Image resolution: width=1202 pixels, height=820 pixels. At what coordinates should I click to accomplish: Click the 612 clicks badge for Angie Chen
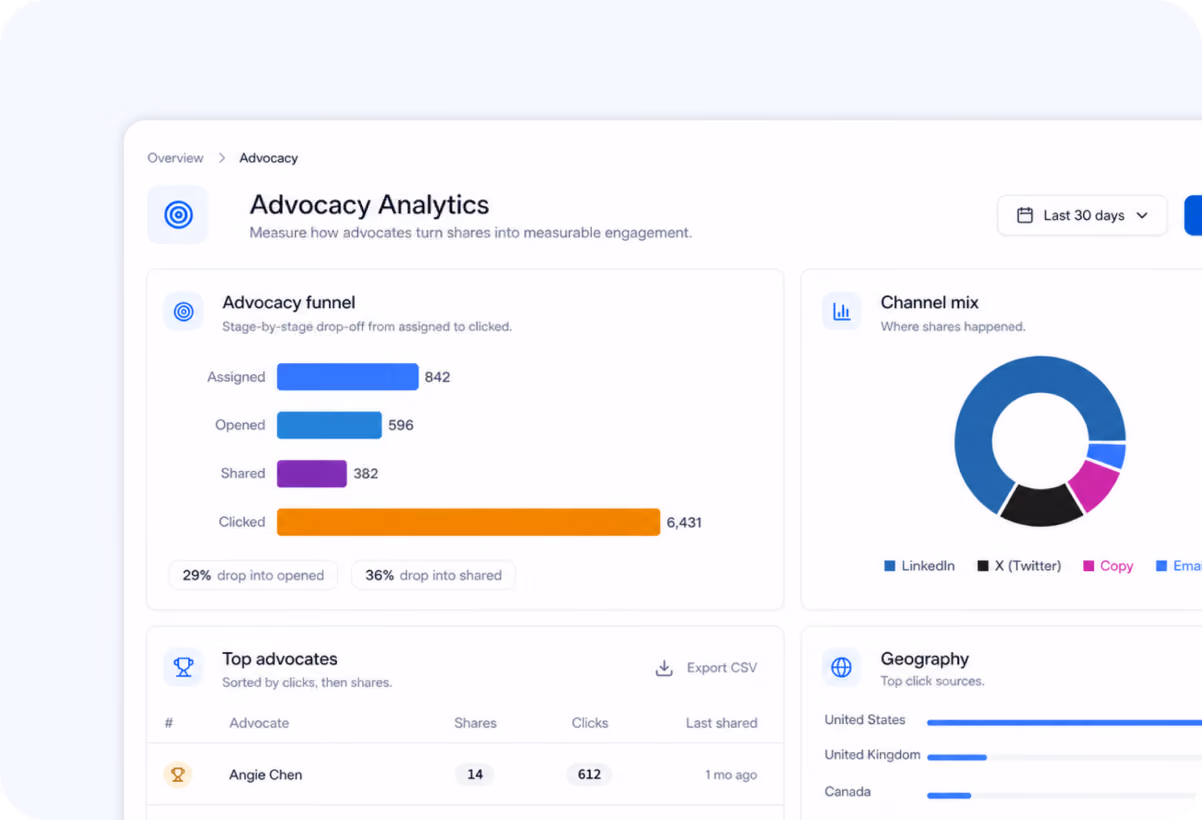click(589, 774)
